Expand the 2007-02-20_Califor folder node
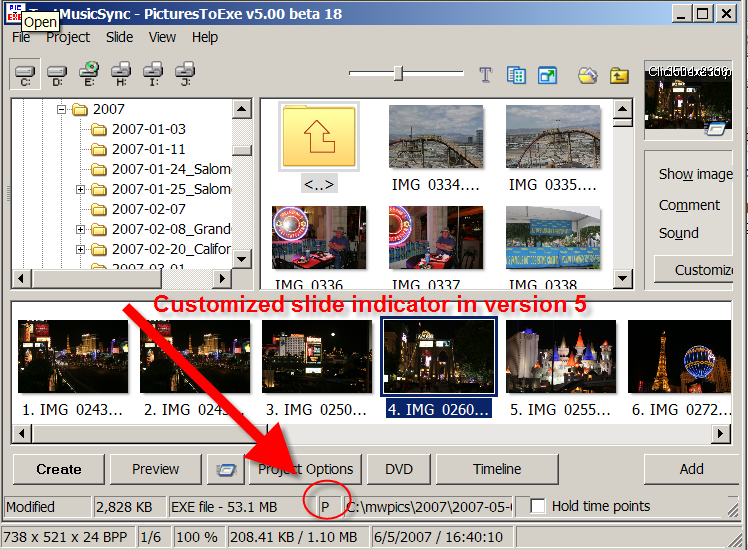This screenshot has height=550, width=748. [80, 249]
